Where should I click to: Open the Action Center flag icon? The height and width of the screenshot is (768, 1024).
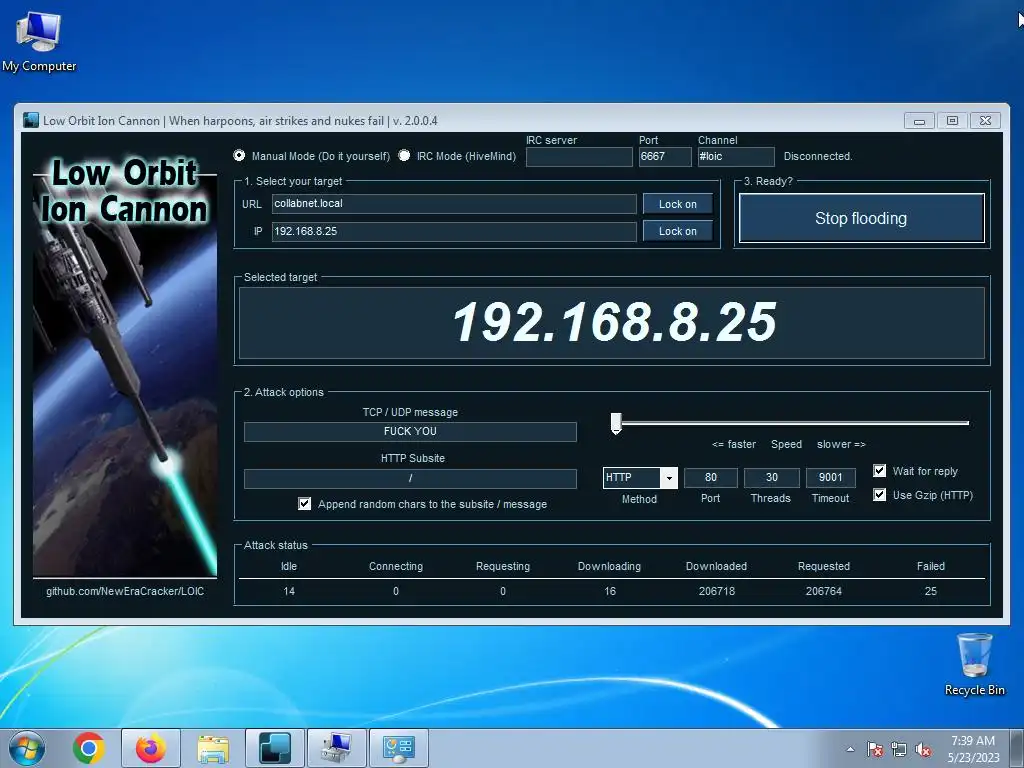[x=874, y=749]
